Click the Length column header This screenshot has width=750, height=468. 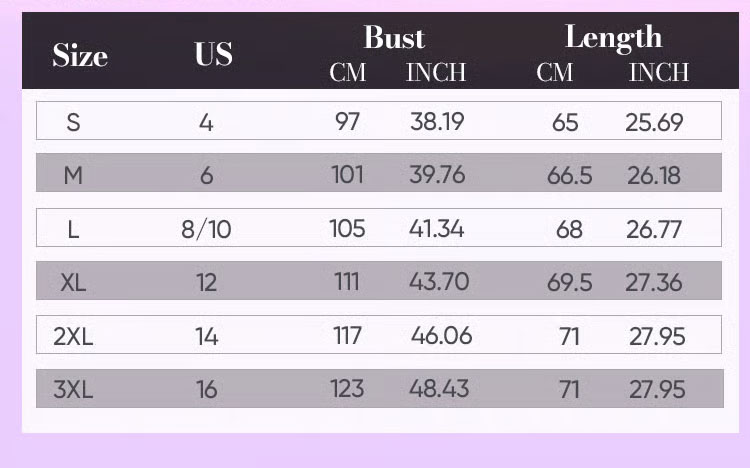pos(613,37)
